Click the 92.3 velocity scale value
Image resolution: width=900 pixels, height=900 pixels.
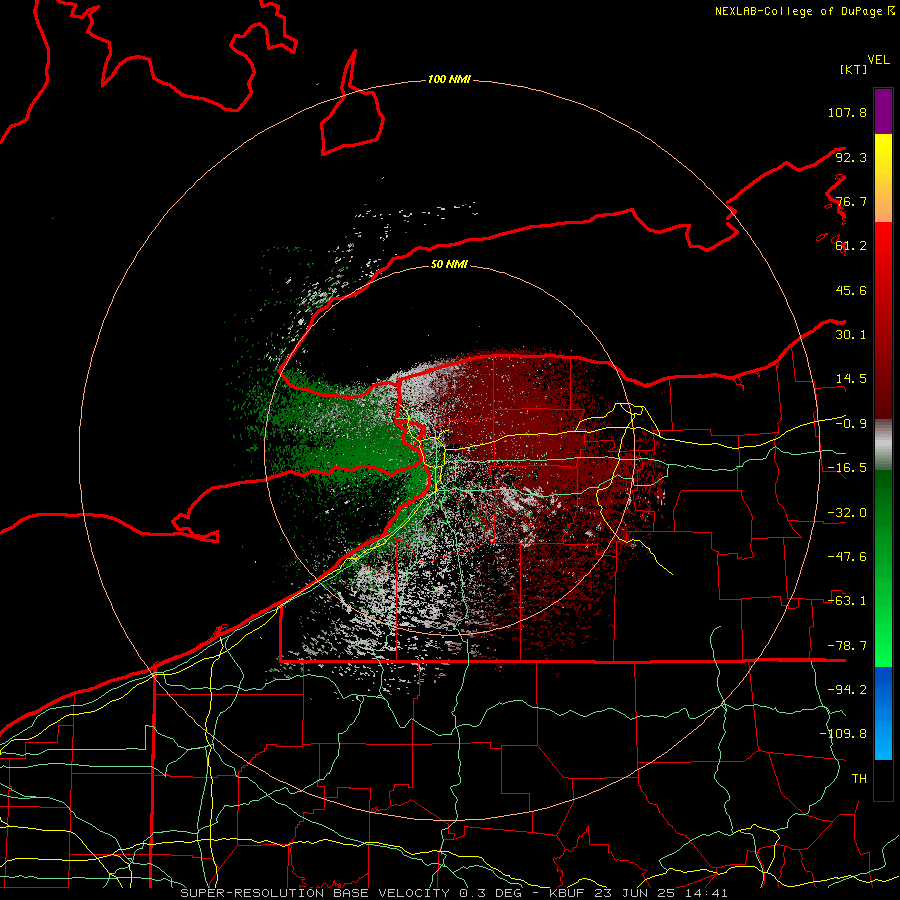851,157
